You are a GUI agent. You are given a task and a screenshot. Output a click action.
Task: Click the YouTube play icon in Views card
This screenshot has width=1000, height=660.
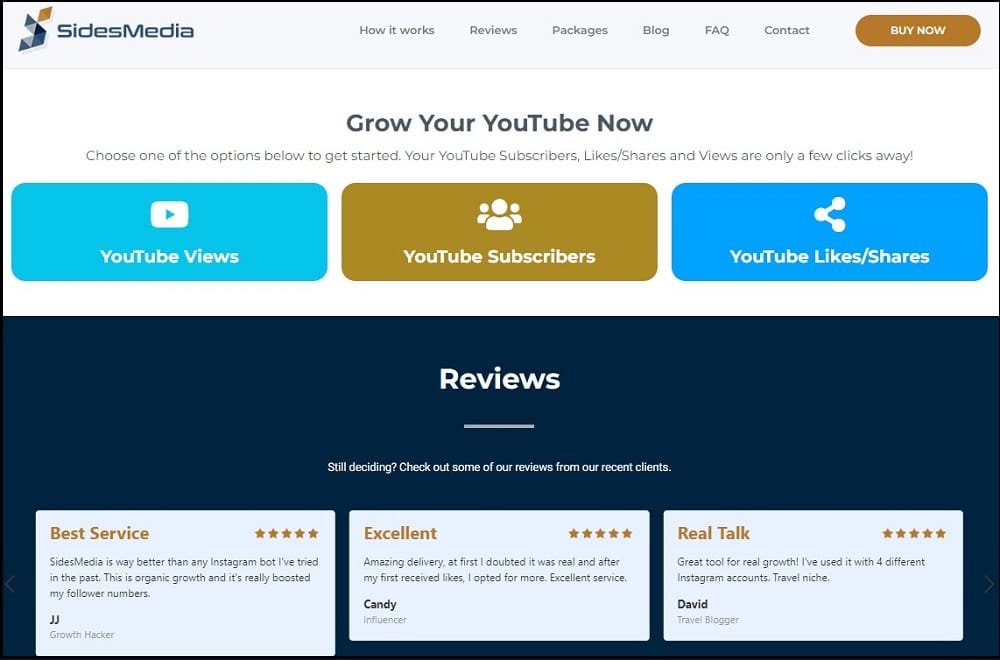[169, 214]
